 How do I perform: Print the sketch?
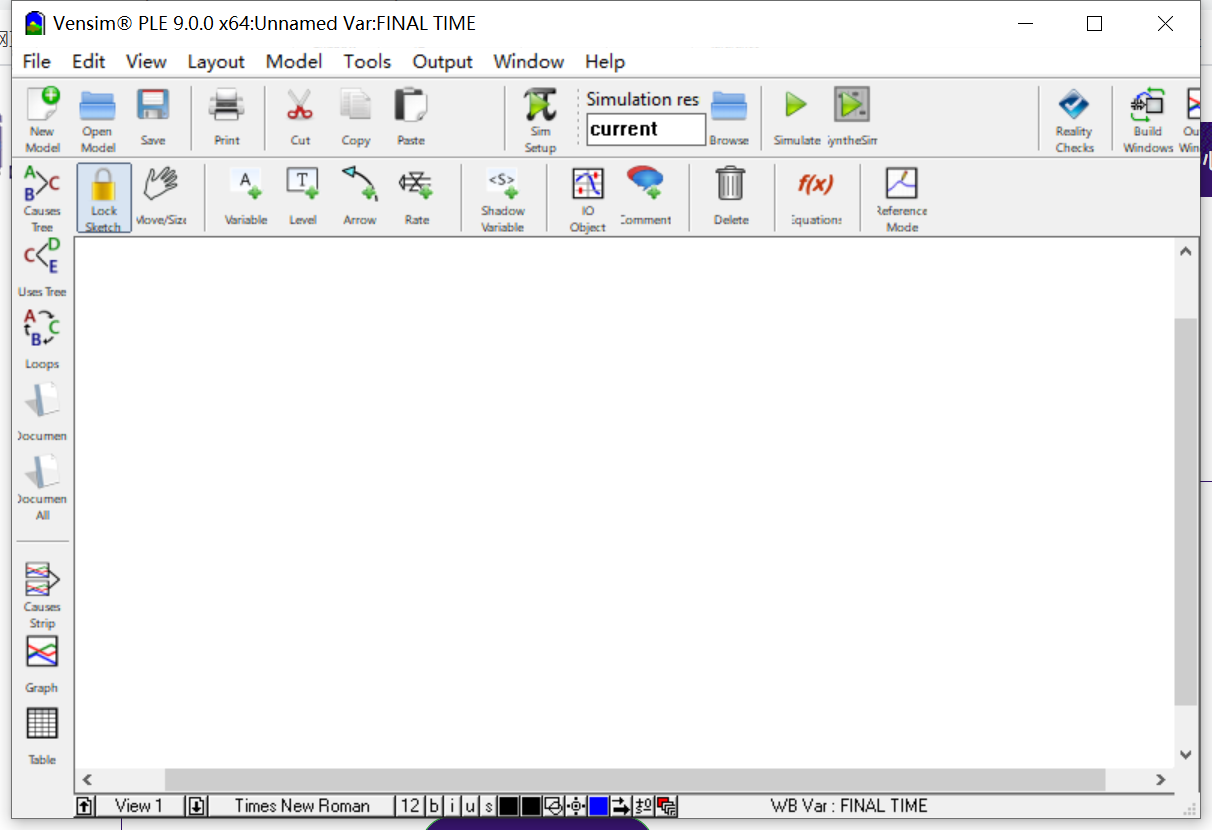coord(227,117)
